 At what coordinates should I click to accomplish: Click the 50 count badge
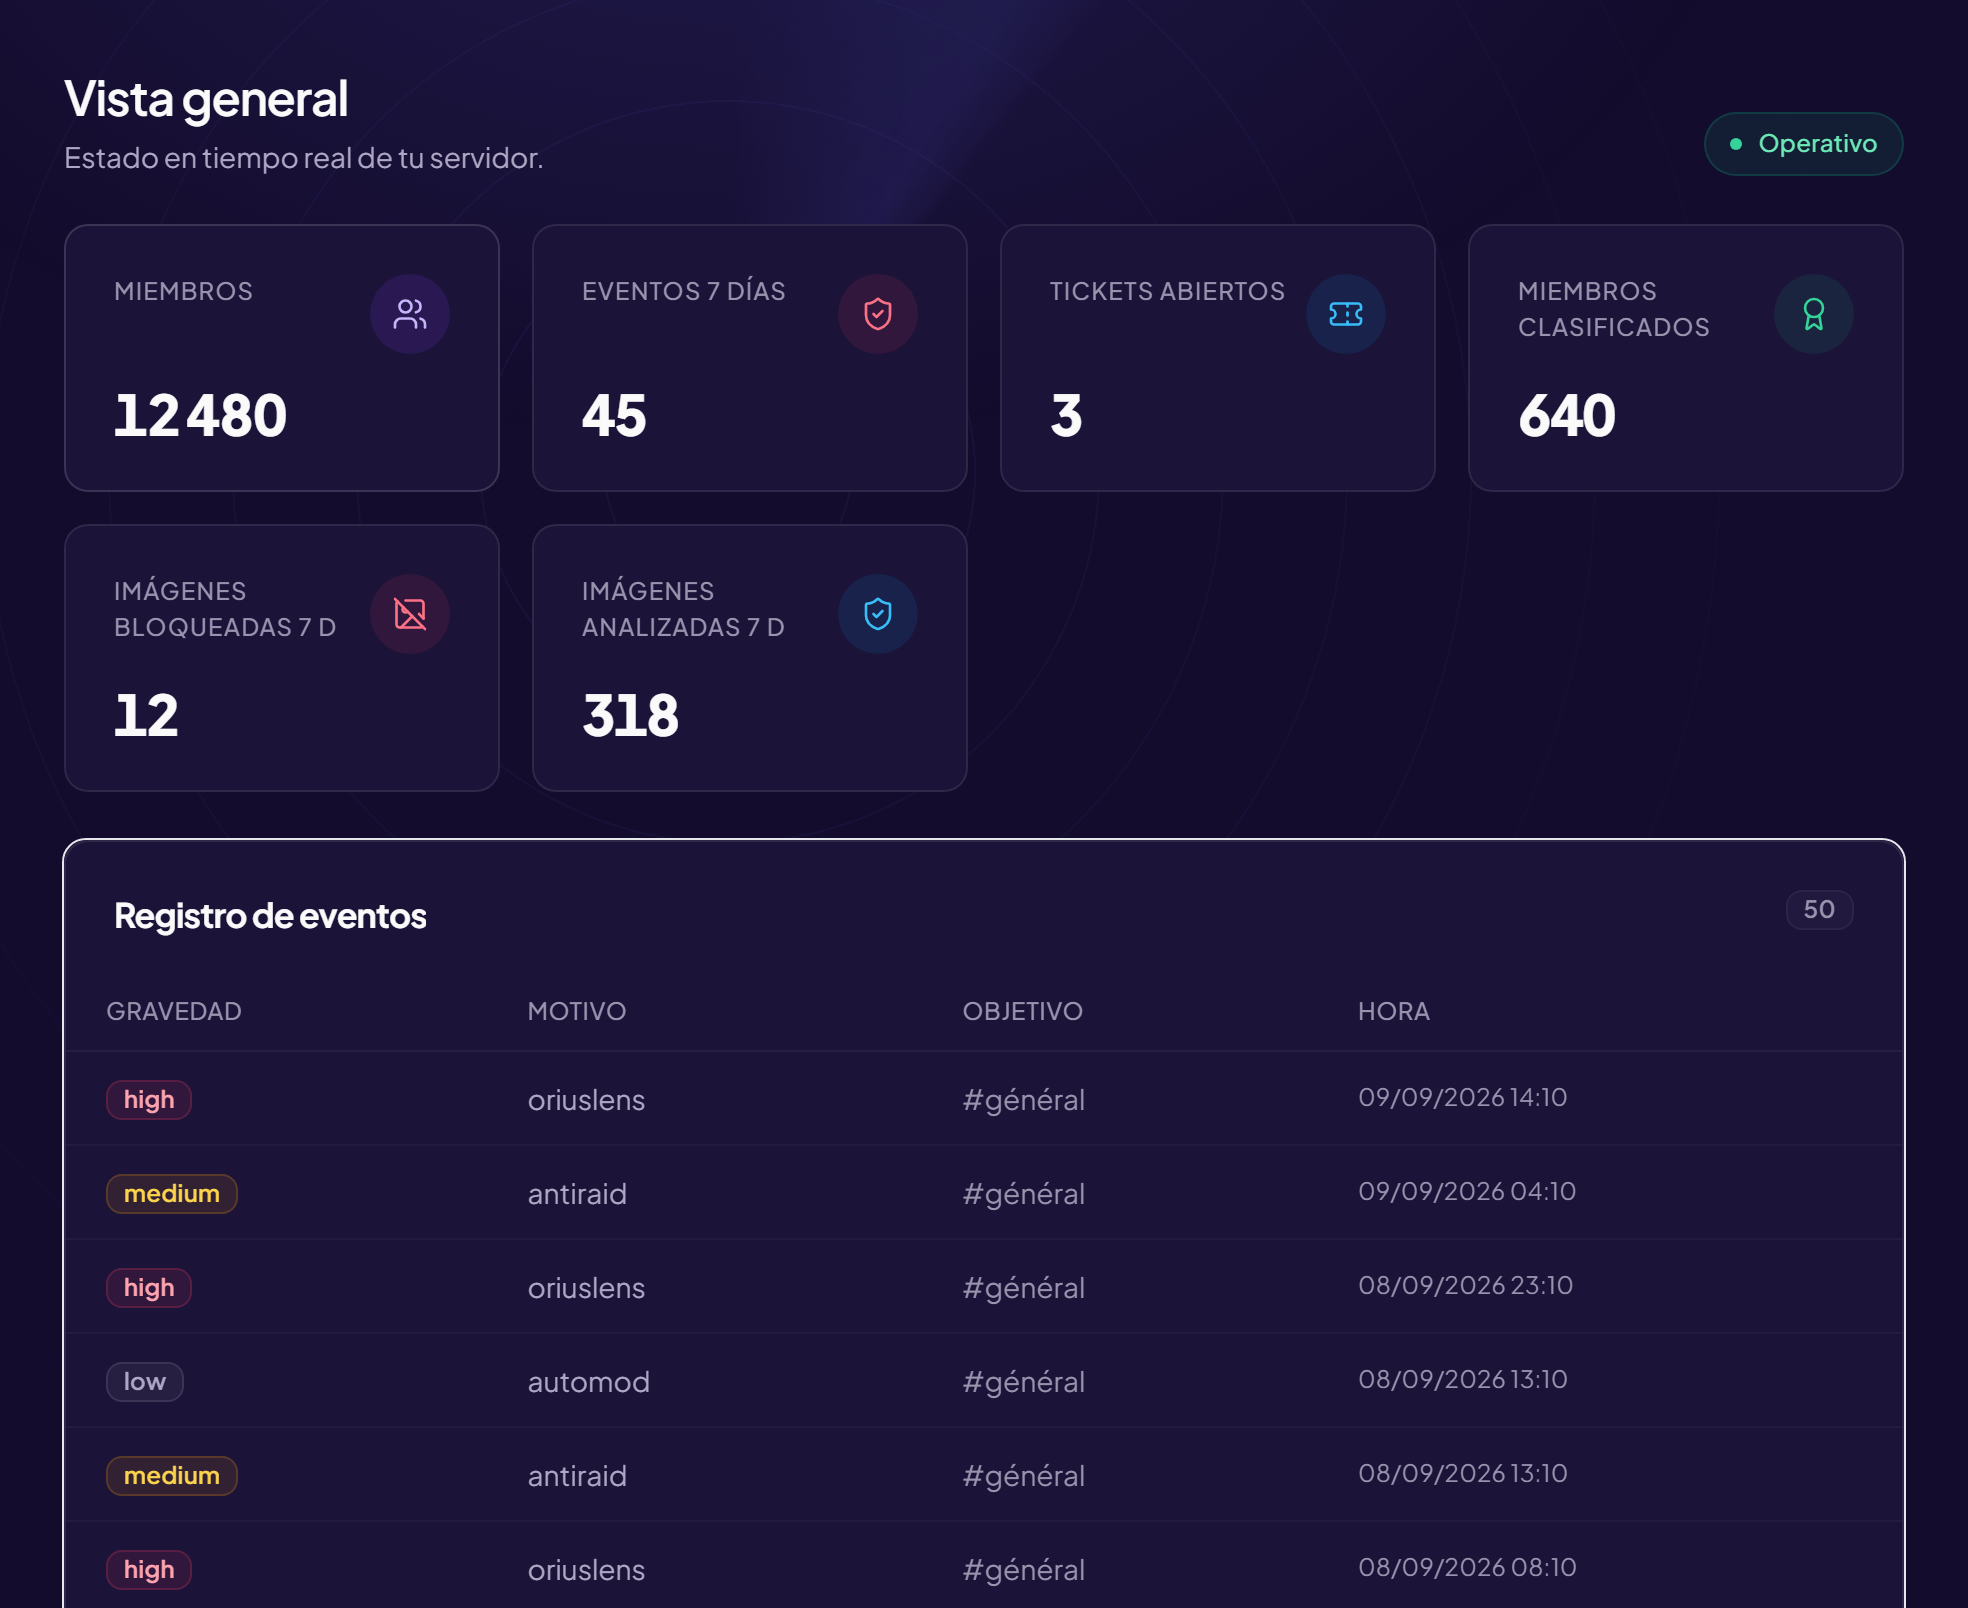point(1819,909)
